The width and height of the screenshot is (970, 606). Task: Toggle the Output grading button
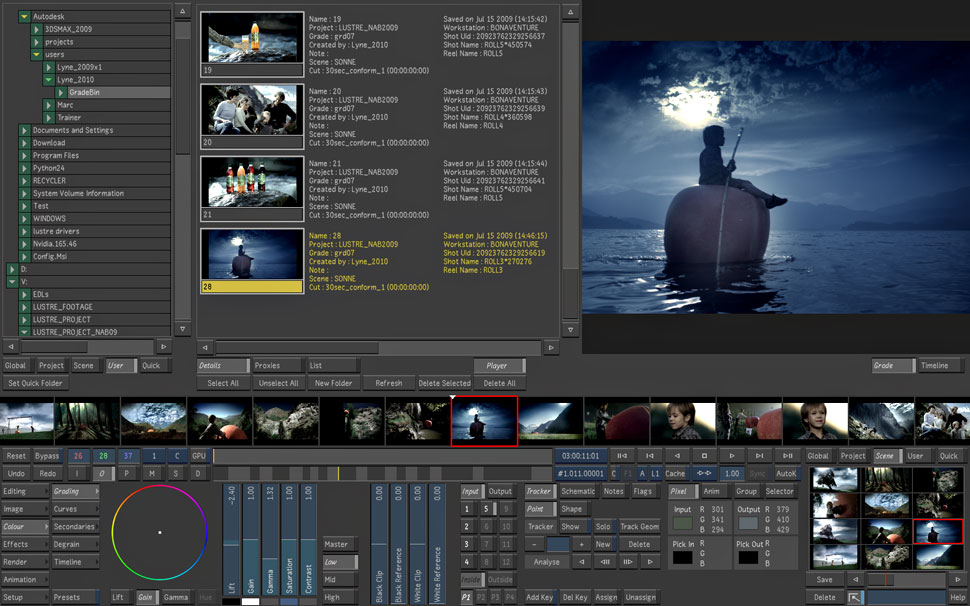[x=500, y=491]
